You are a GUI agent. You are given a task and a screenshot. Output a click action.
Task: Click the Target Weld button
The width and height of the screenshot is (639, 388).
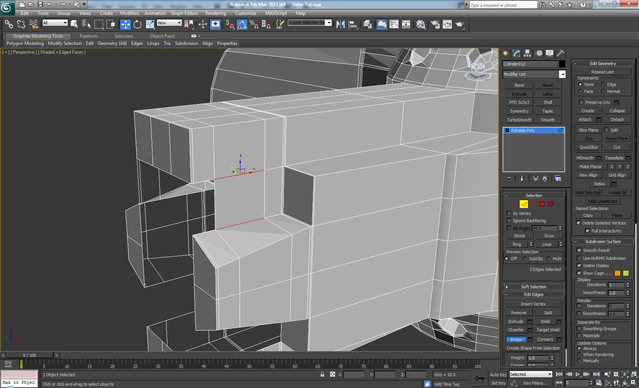(x=548, y=330)
